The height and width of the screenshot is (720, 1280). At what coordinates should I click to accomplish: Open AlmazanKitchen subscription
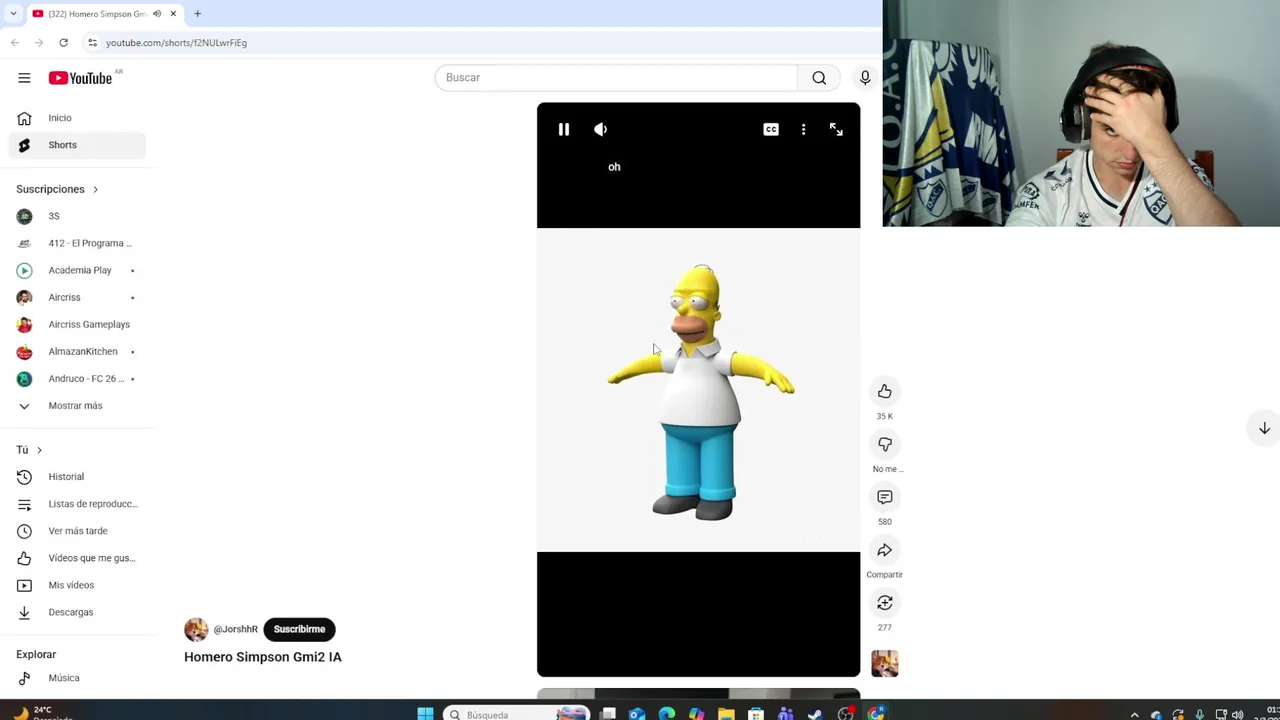coord(78,351)
